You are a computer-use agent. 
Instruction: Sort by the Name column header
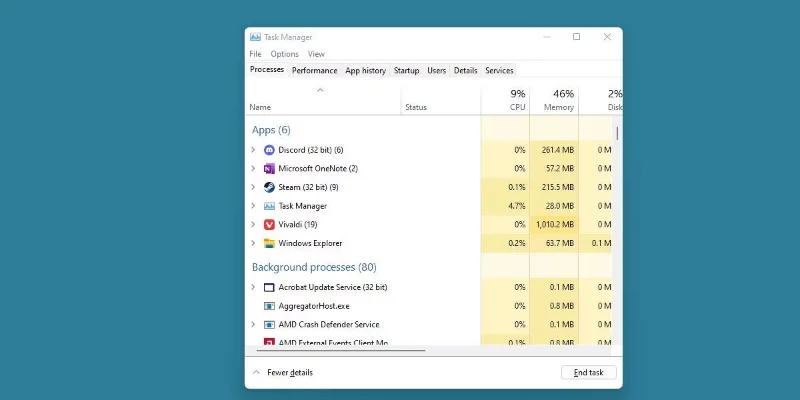click(323, 101)
